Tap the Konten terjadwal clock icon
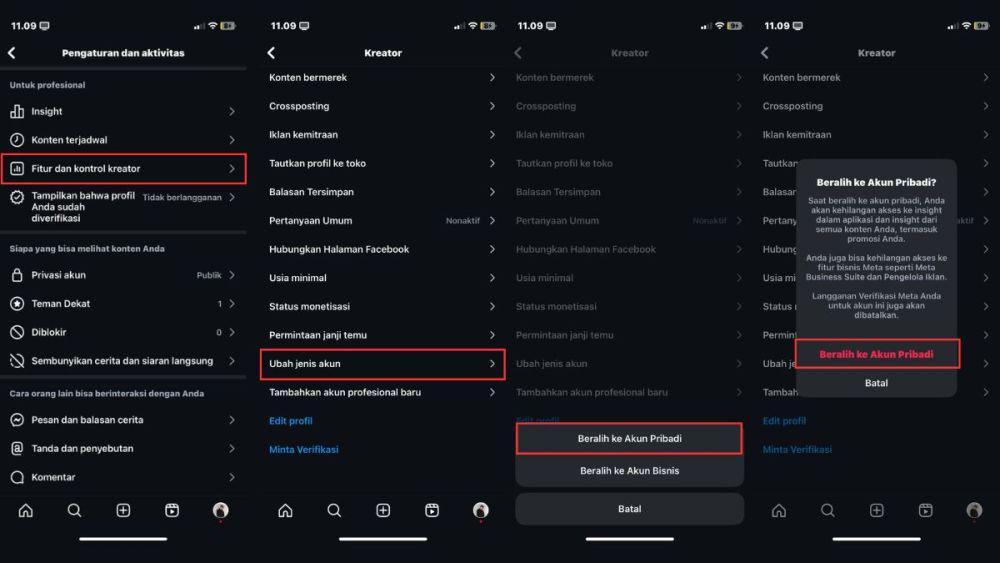The height and width of the screenshot is (563, 1000). click(17, 140)
